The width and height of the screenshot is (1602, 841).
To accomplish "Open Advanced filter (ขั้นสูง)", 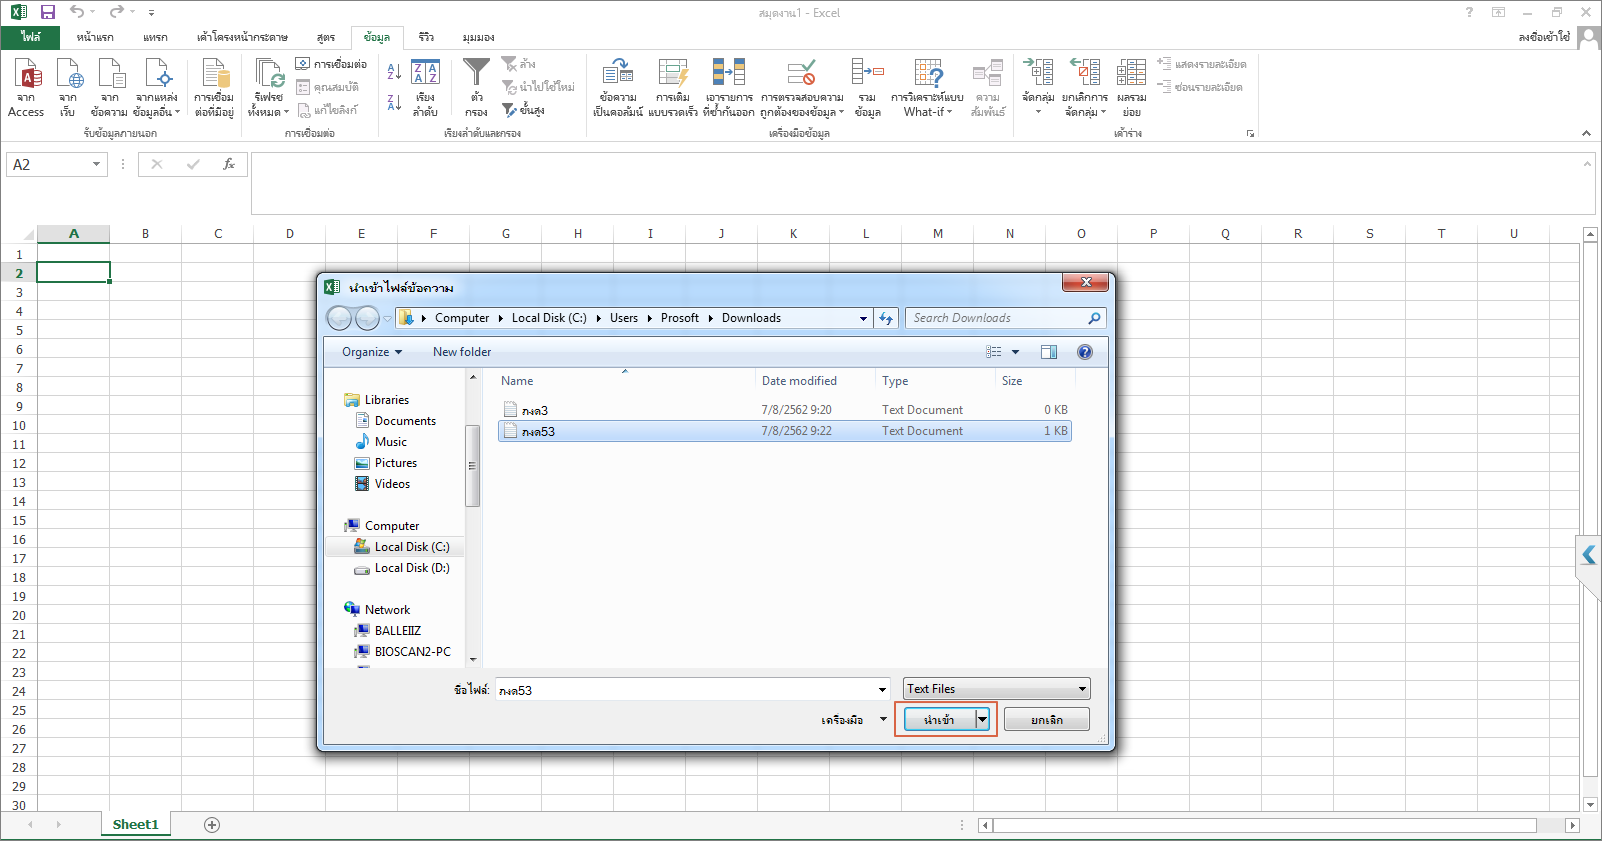I will (524, 110).
